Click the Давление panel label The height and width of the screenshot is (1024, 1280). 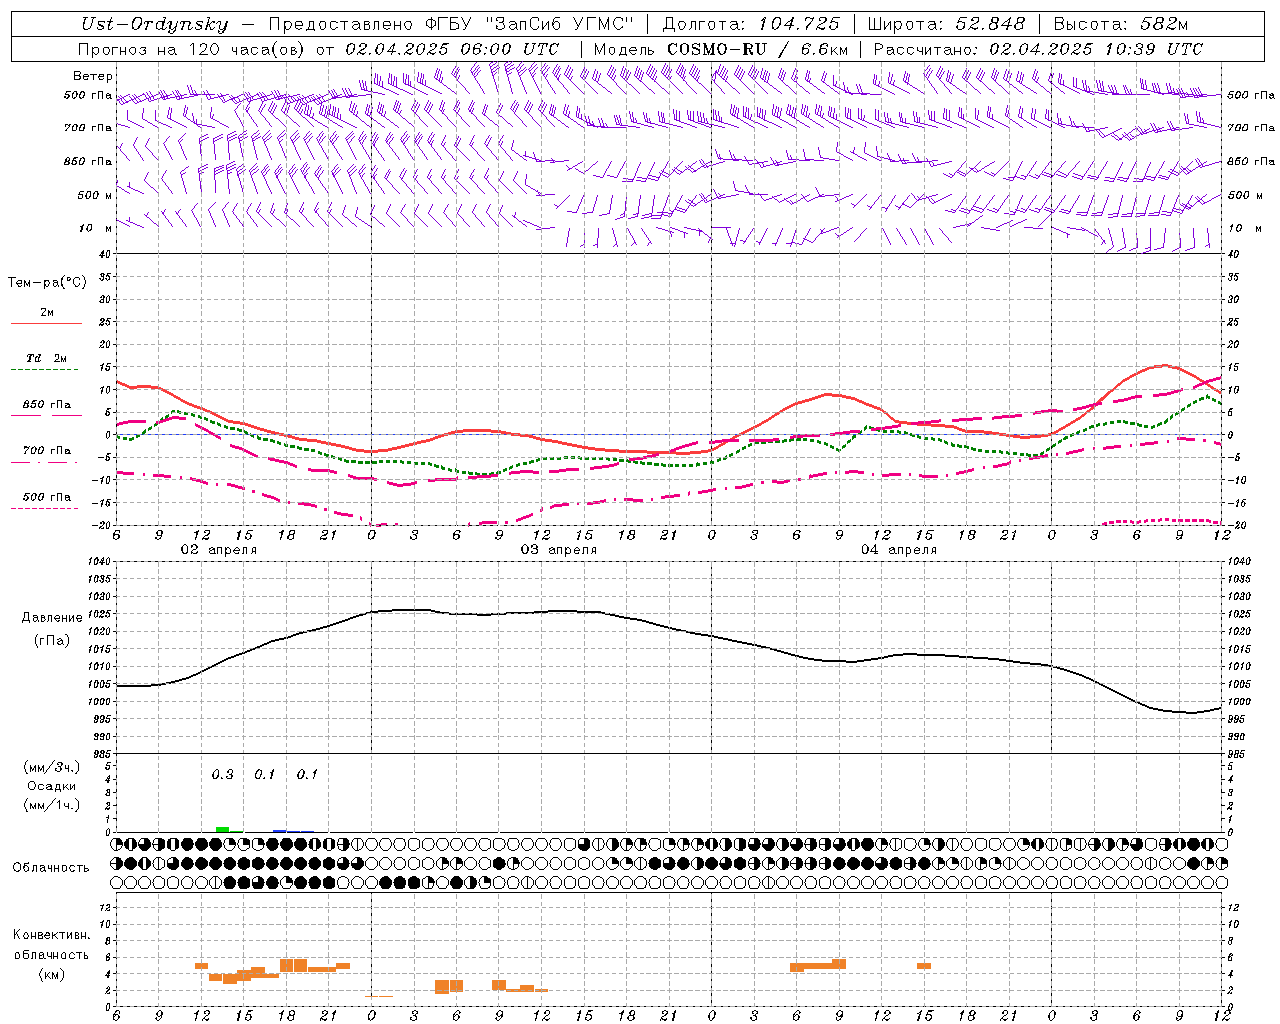[x=51, y=618]
